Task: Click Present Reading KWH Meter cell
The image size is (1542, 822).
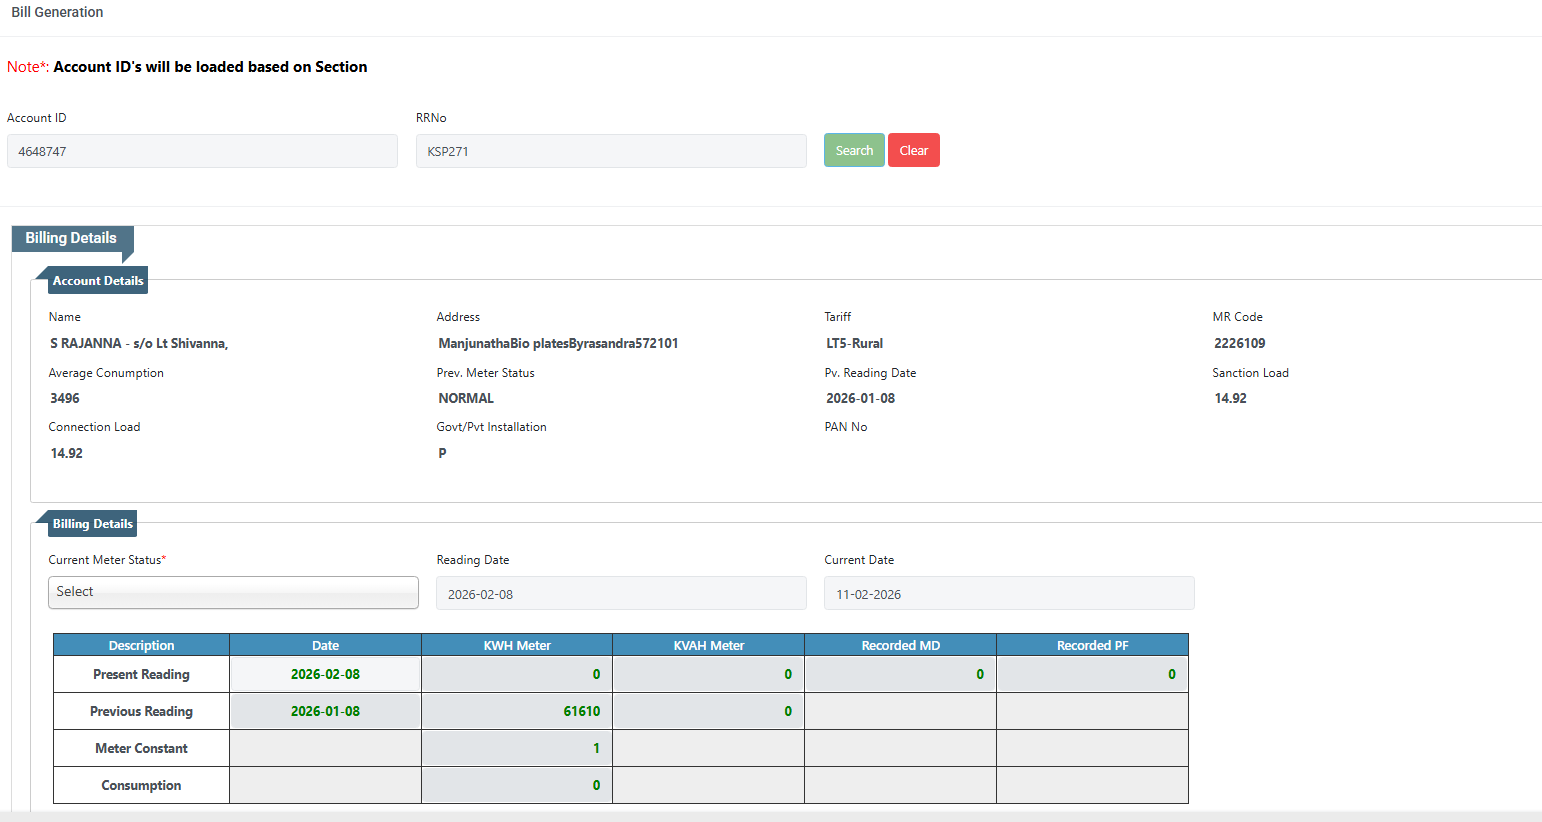Action: tap(516, 675)
